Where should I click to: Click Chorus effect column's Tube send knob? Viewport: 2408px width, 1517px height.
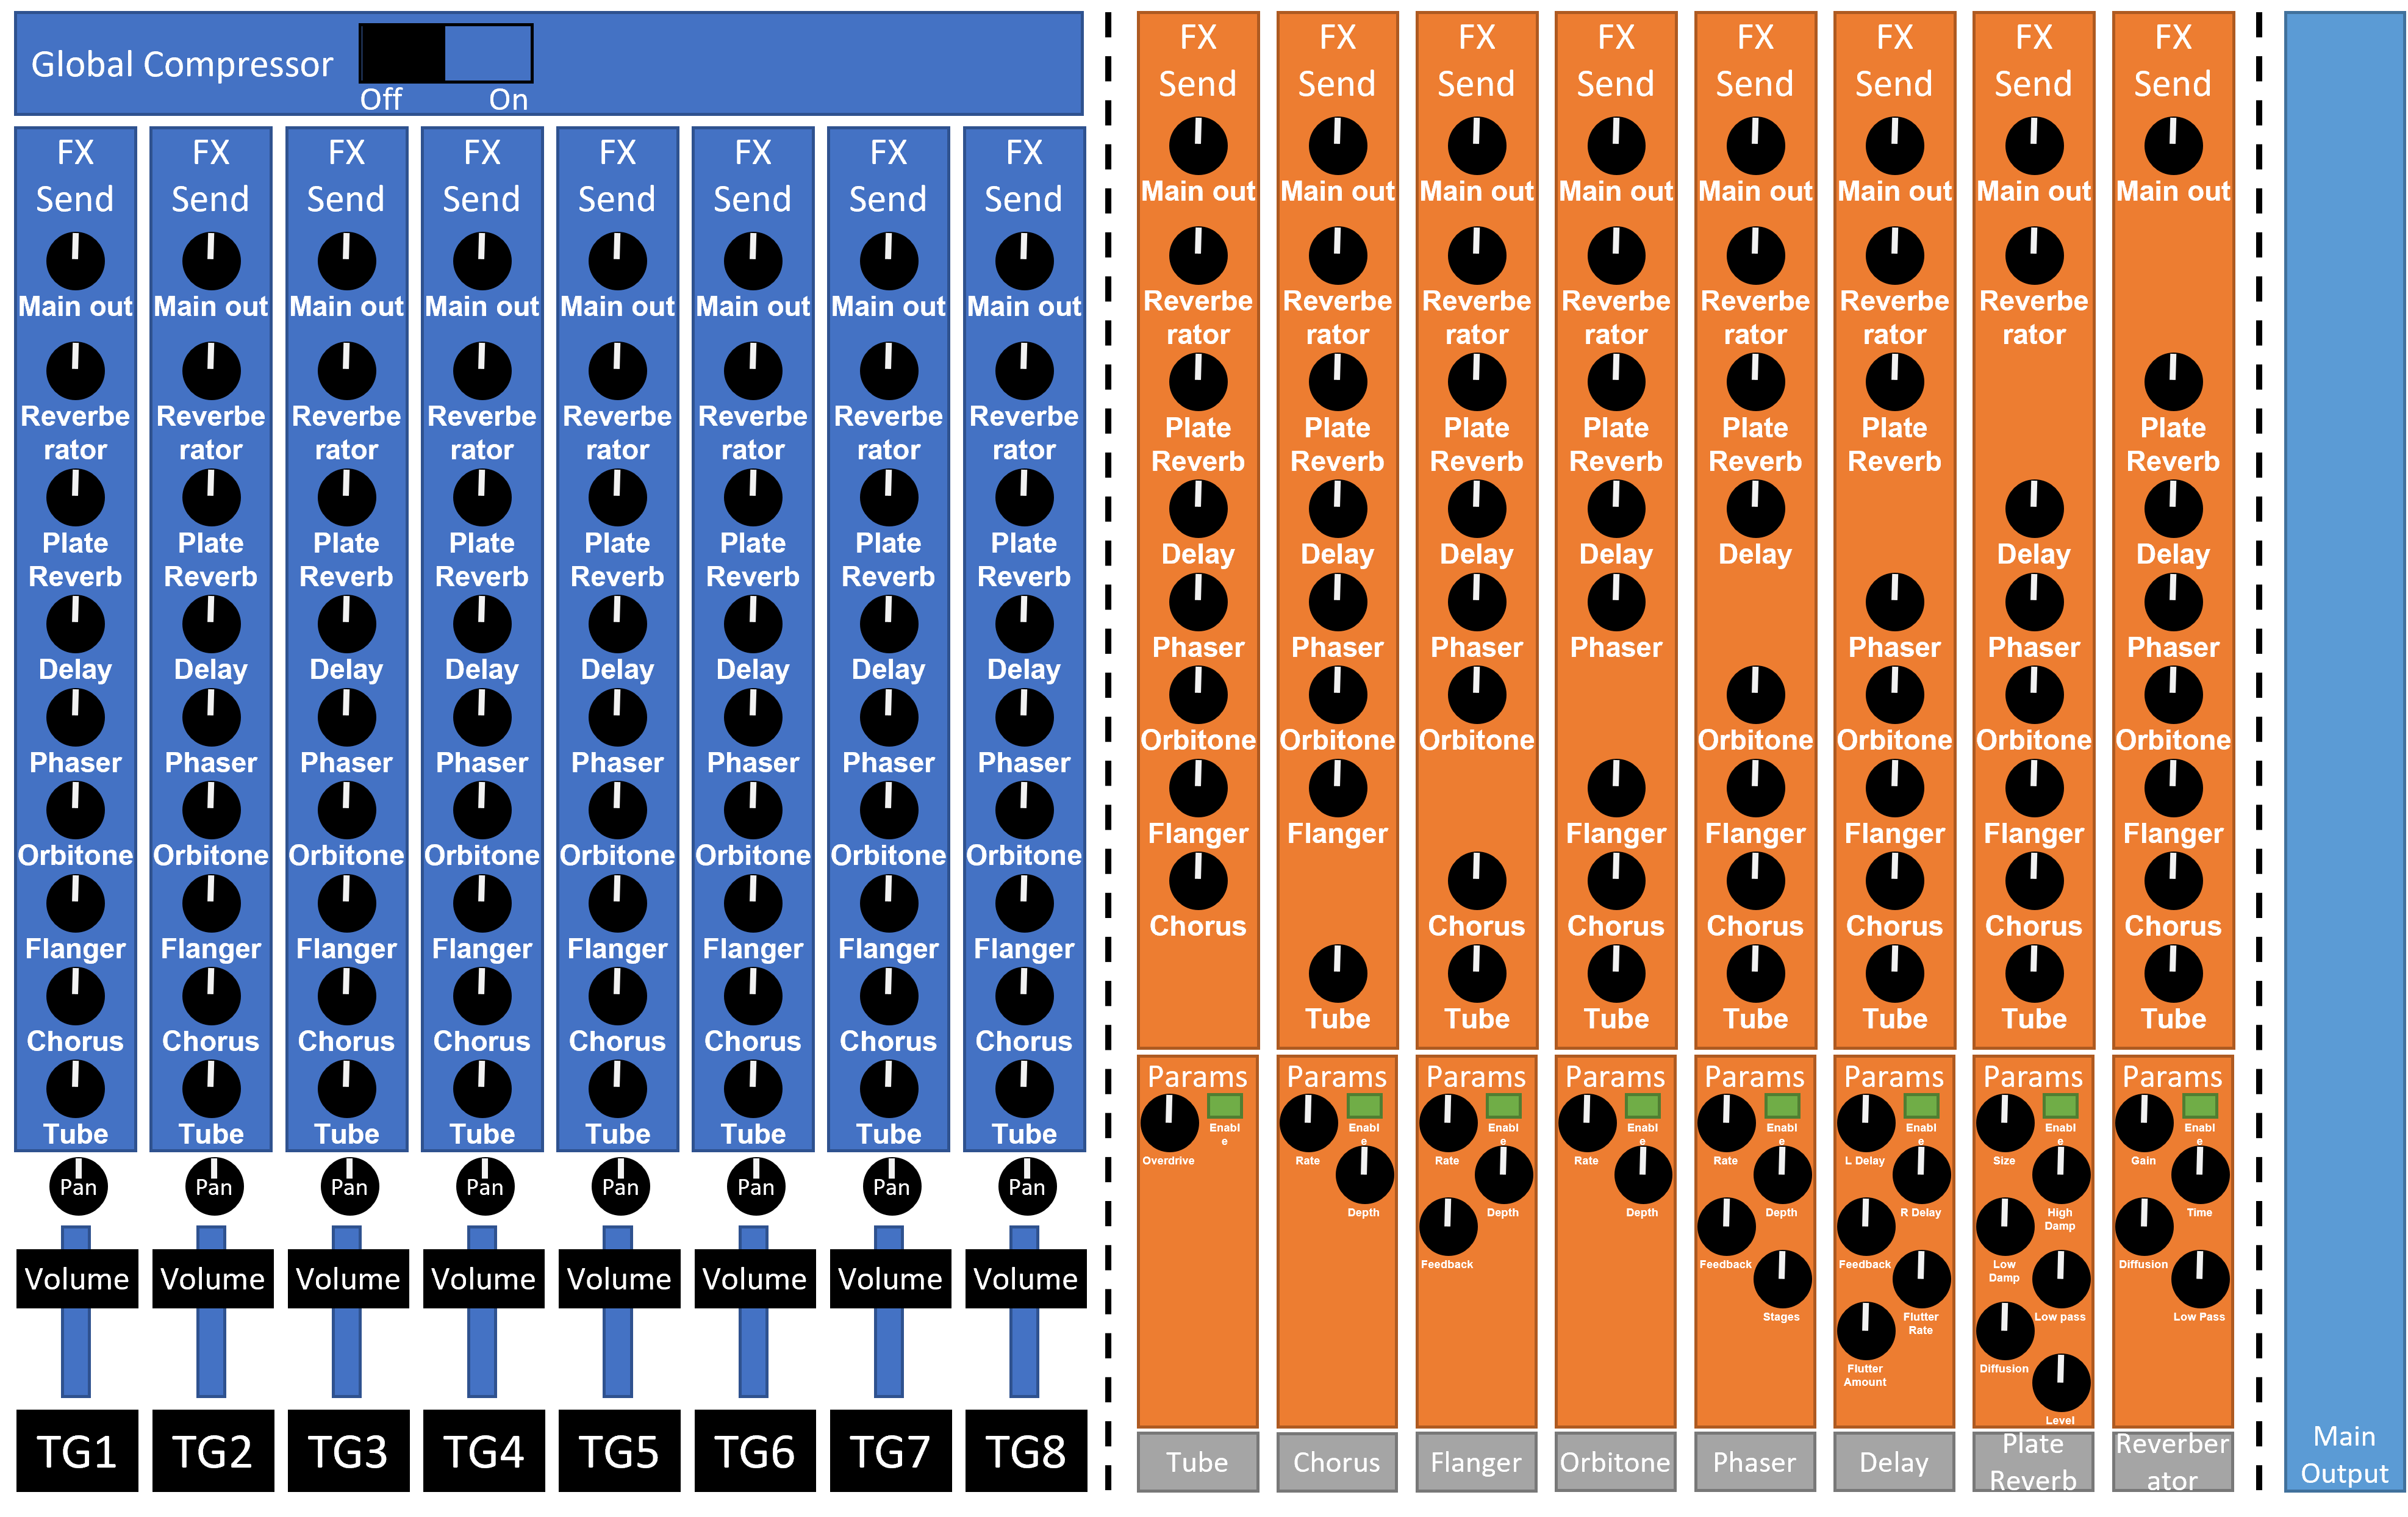1337,973
